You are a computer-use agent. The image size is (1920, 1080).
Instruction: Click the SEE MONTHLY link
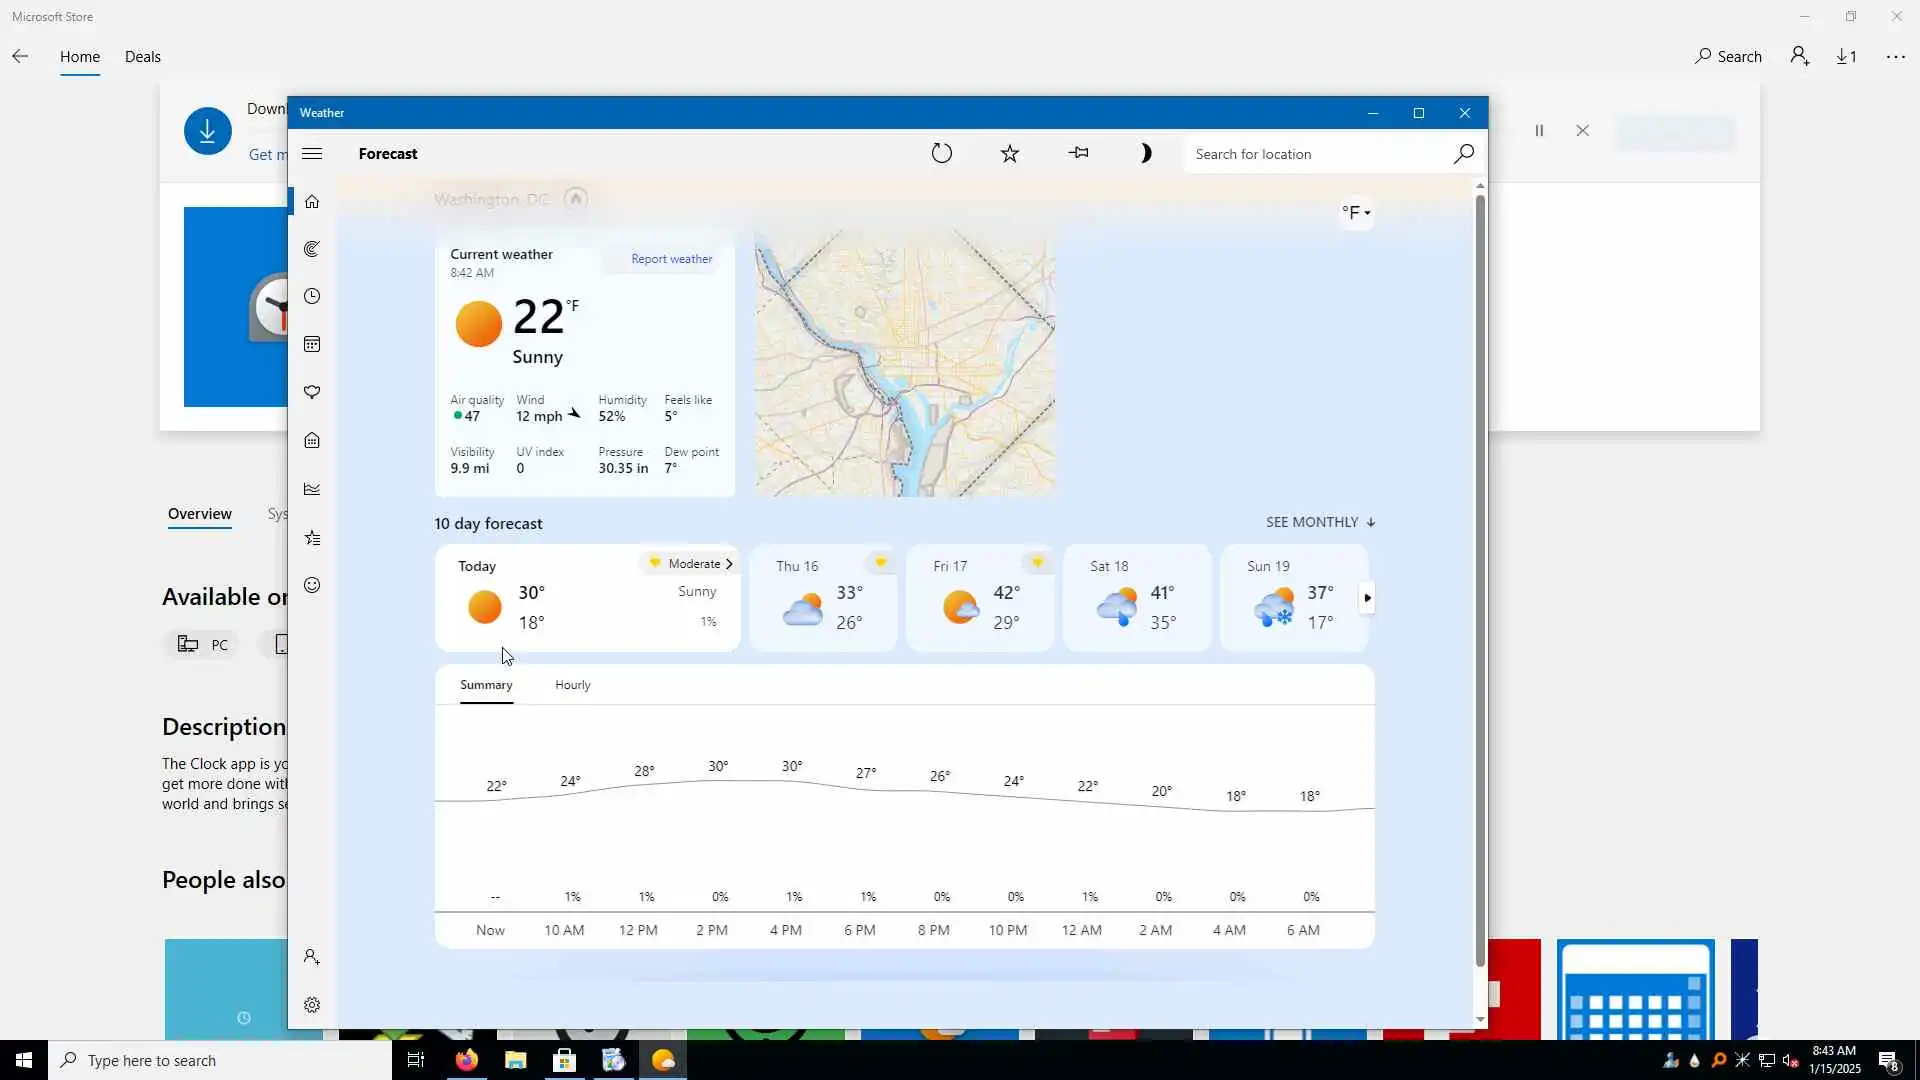click(1320, 522)
